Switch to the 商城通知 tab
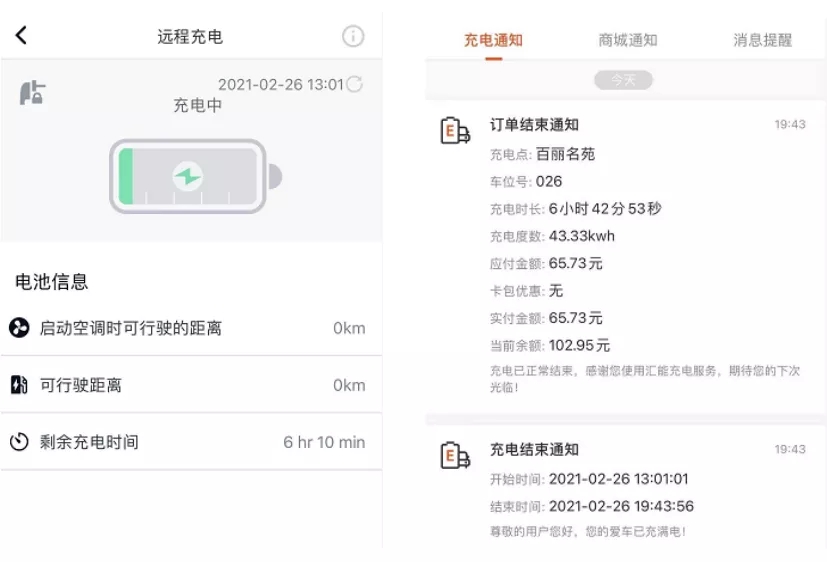 (x=628, y=40)
